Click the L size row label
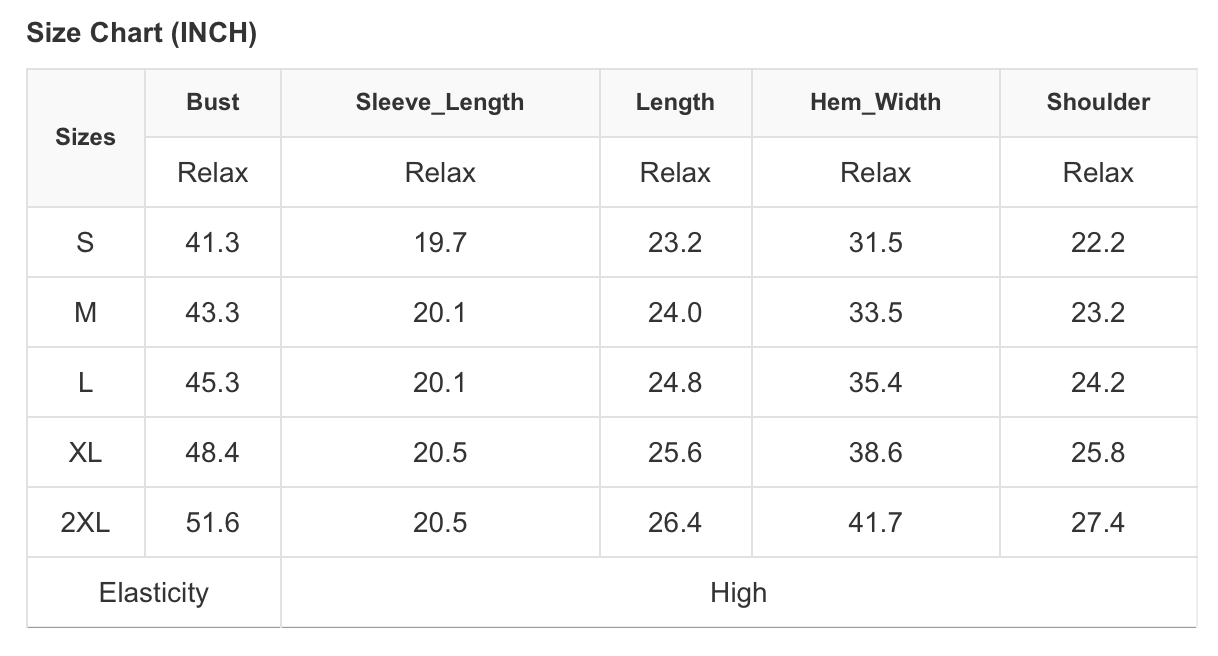 (85, 382)
